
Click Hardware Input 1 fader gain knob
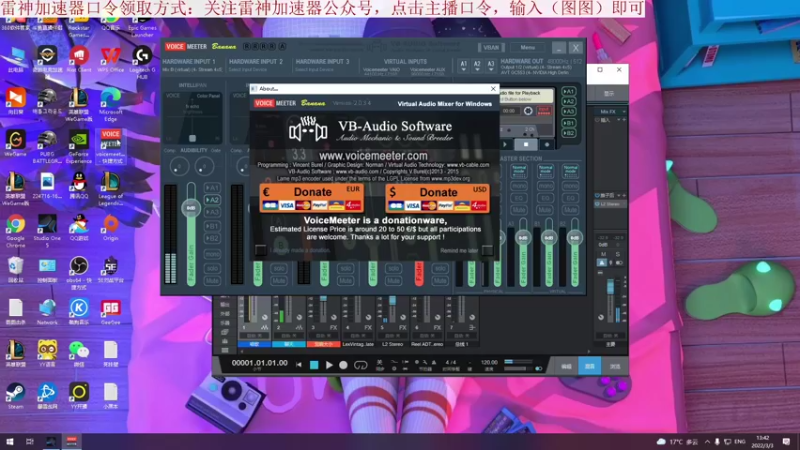(x=191, y=208)
